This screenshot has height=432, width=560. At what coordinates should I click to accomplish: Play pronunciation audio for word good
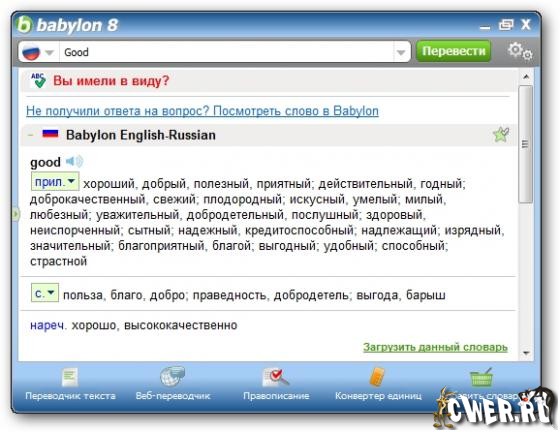point(74,162)
